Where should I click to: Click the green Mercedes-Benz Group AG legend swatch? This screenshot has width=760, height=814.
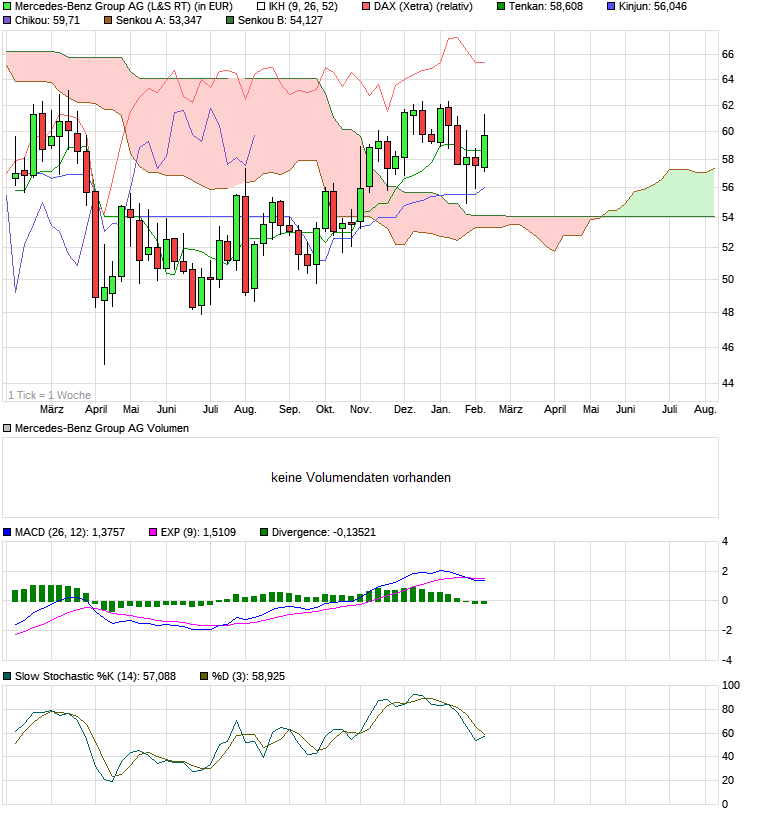coord(7,7)
